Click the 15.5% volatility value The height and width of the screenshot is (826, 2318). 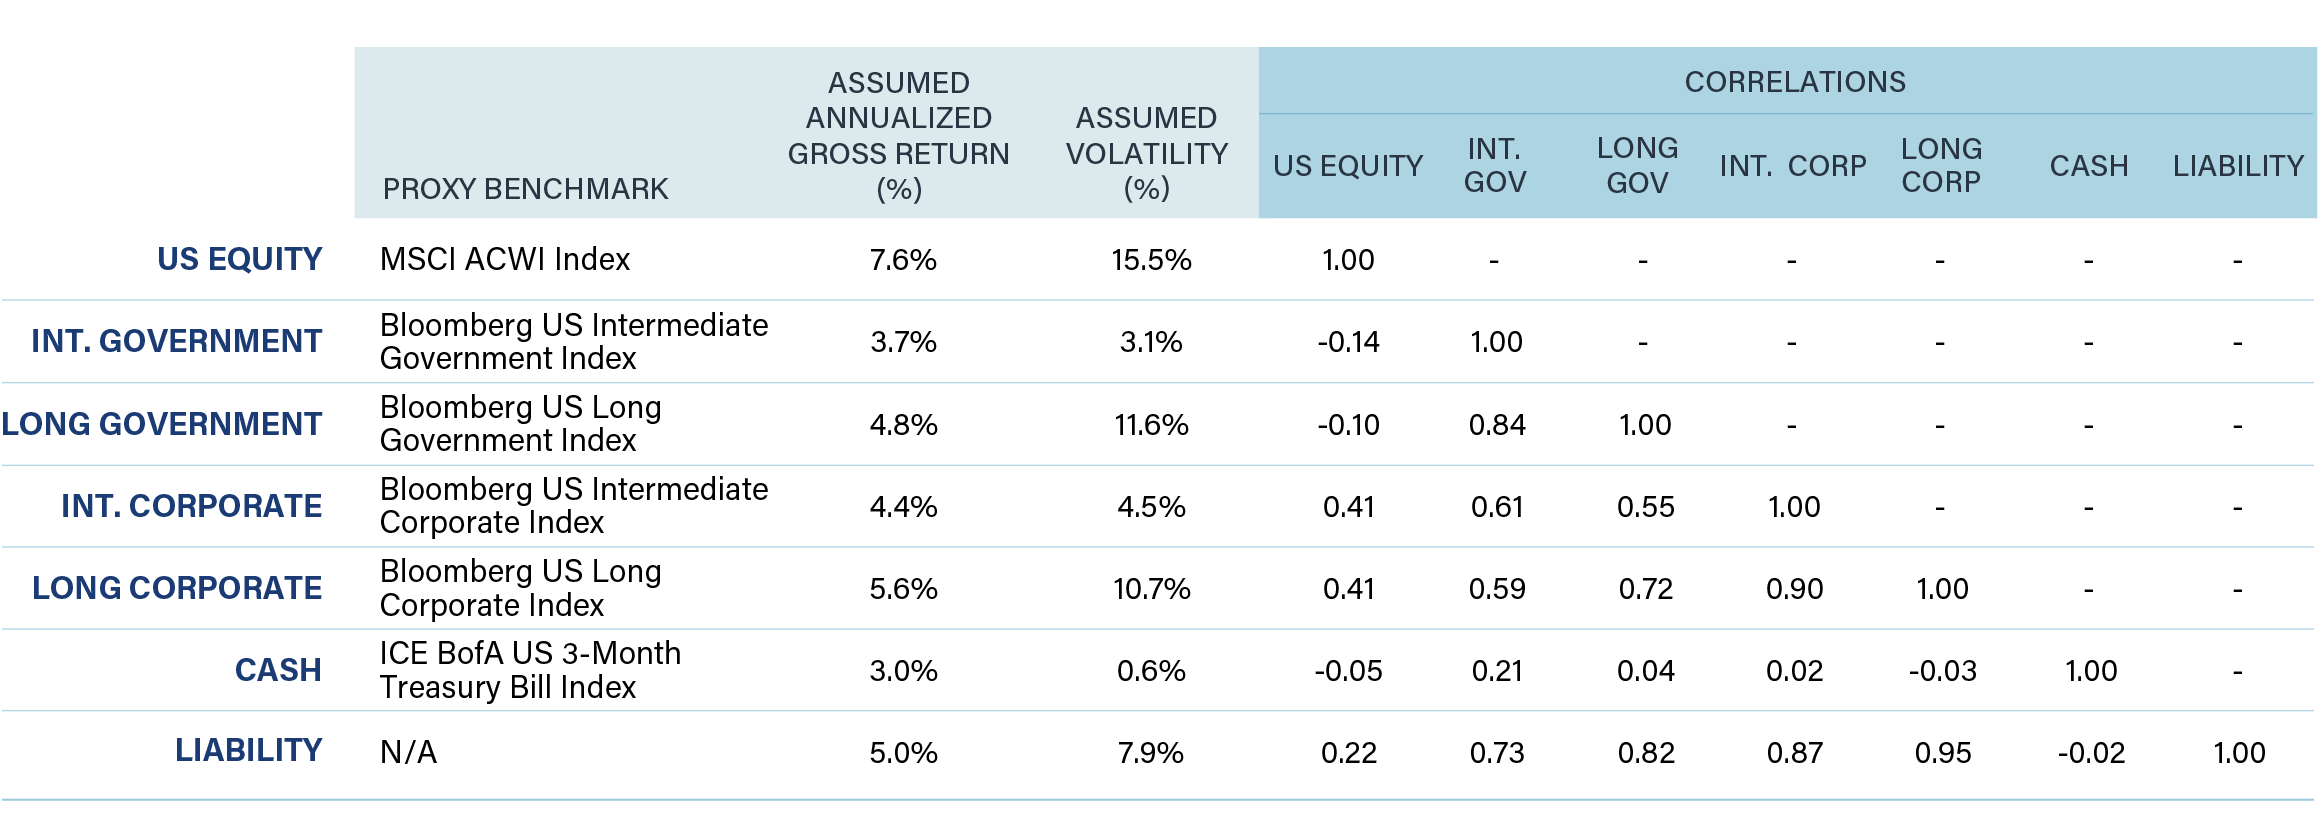coord(1151,260)
